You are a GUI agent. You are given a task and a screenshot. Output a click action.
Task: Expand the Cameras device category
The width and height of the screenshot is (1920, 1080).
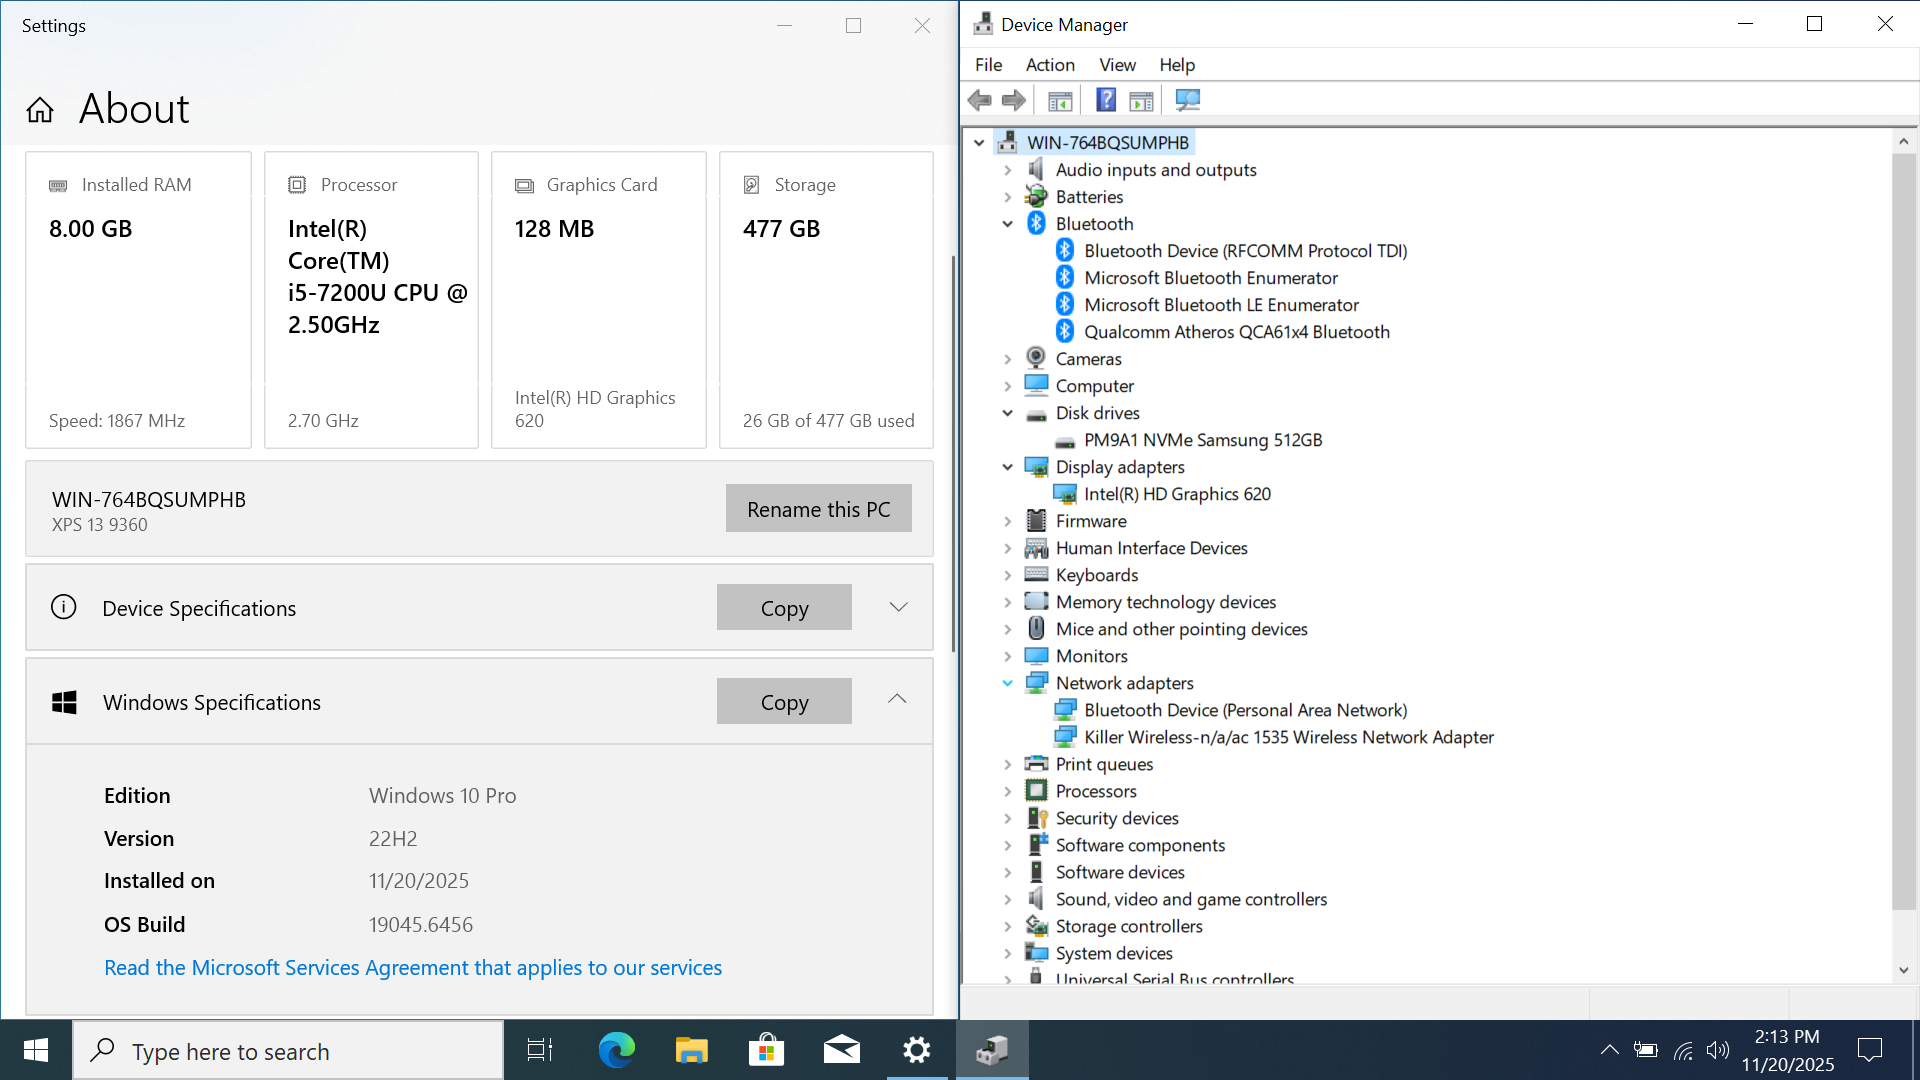(x=1008, y=359)
